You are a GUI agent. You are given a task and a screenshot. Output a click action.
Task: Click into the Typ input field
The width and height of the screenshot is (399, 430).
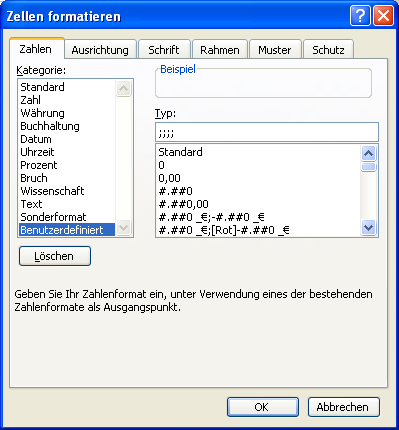pos(267,132)
